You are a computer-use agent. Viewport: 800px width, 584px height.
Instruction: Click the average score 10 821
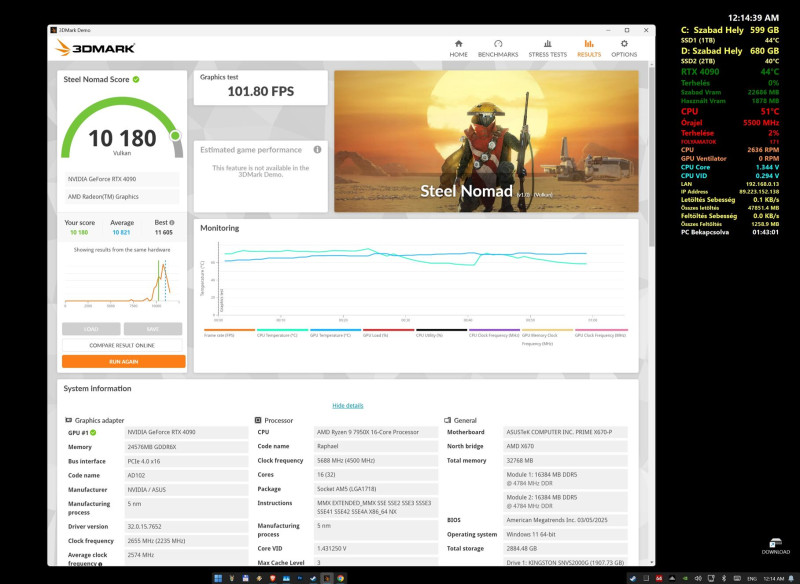121,233
